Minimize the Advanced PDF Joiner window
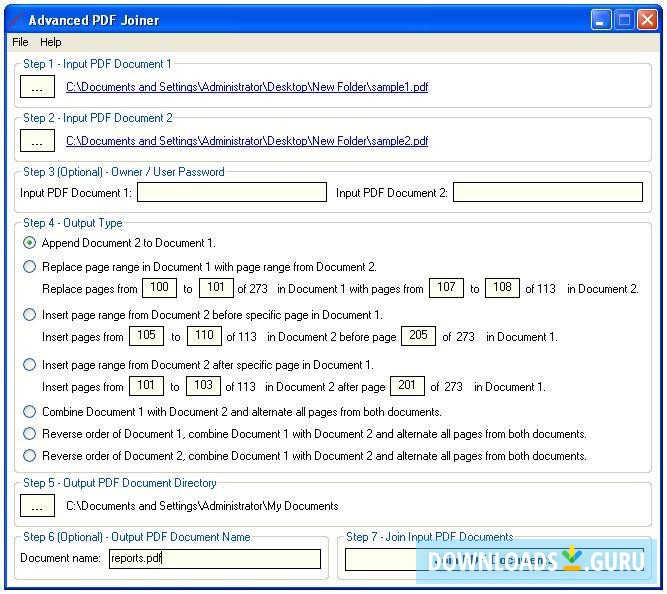 [x=601, y=20]
